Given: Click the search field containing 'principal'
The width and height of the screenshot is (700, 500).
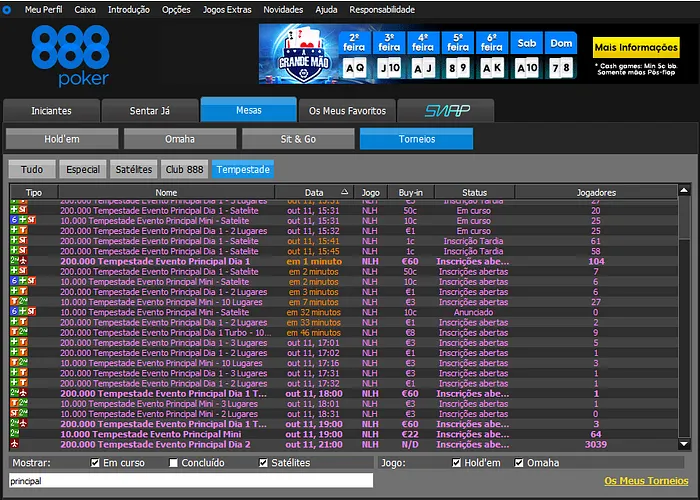Looking at the screenshot, I should pos(191,481).
